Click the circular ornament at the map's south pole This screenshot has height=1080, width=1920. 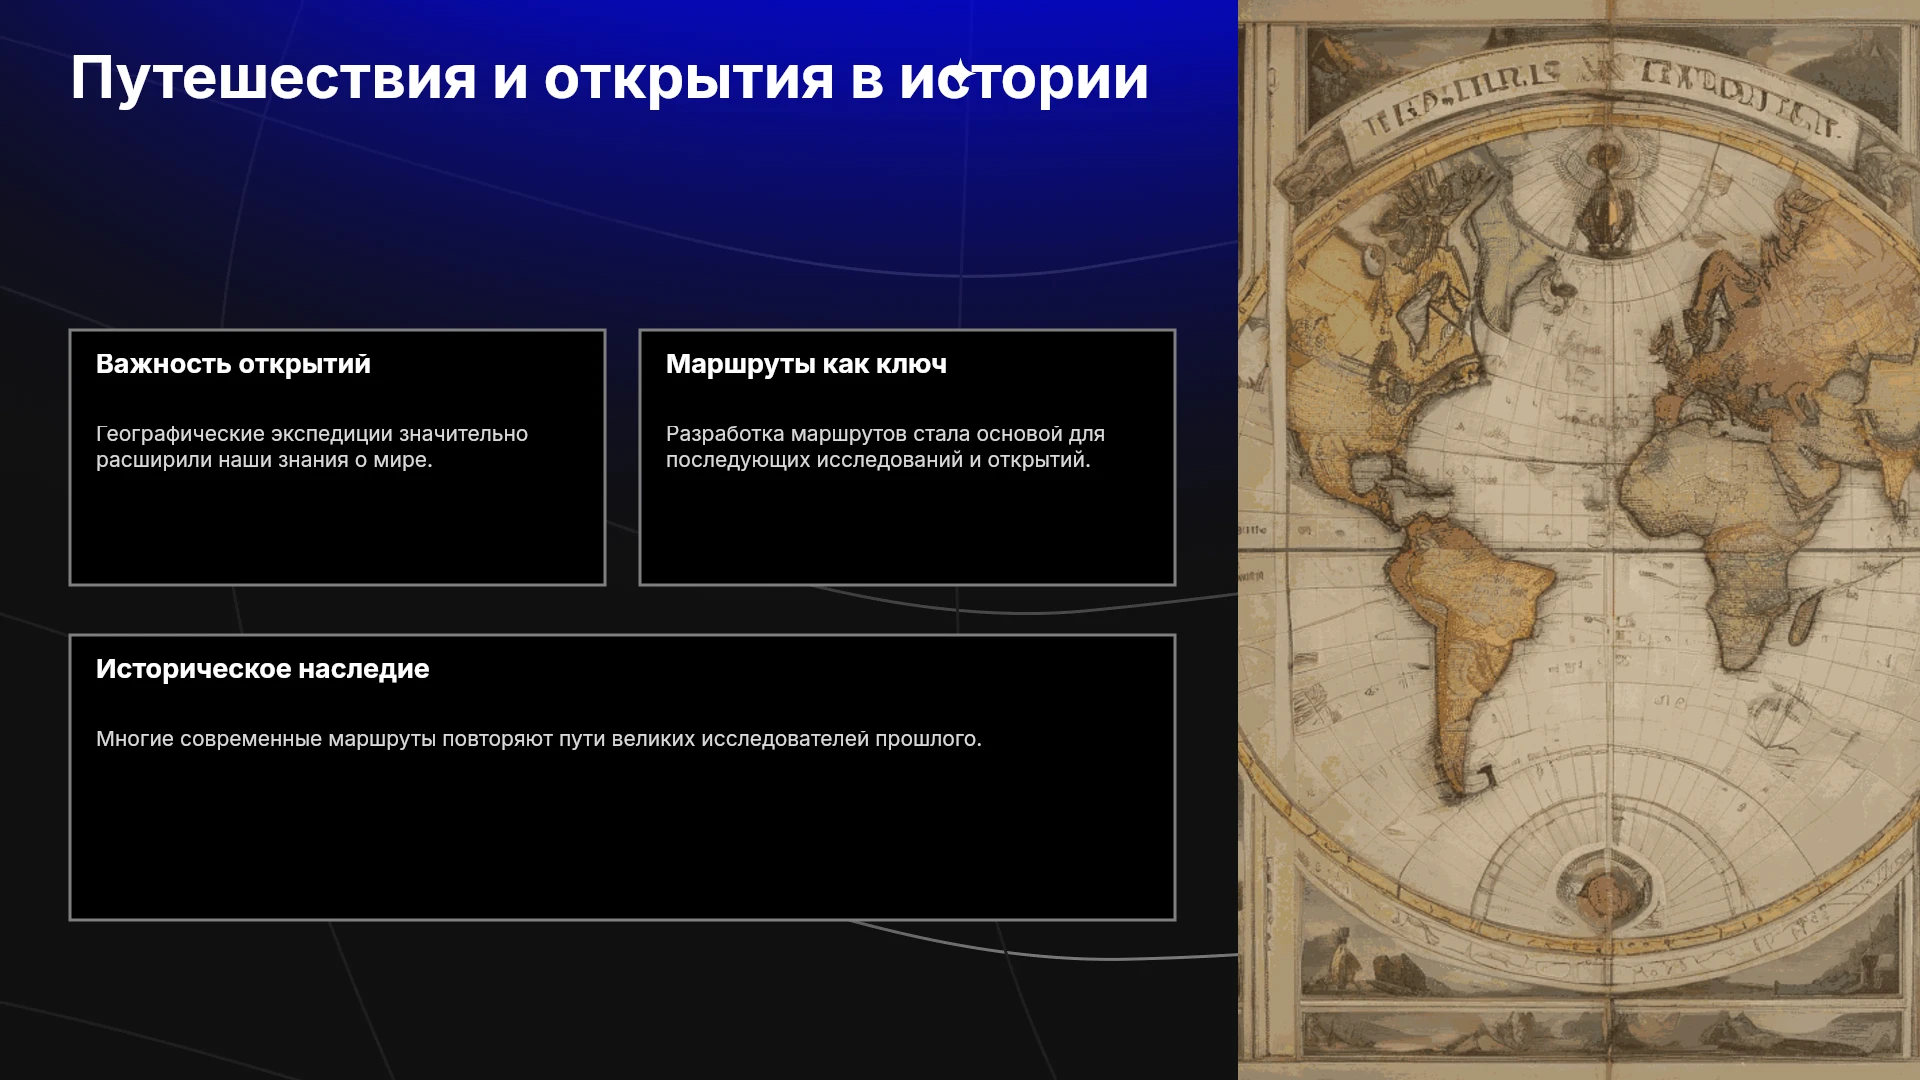[1605, 890]
